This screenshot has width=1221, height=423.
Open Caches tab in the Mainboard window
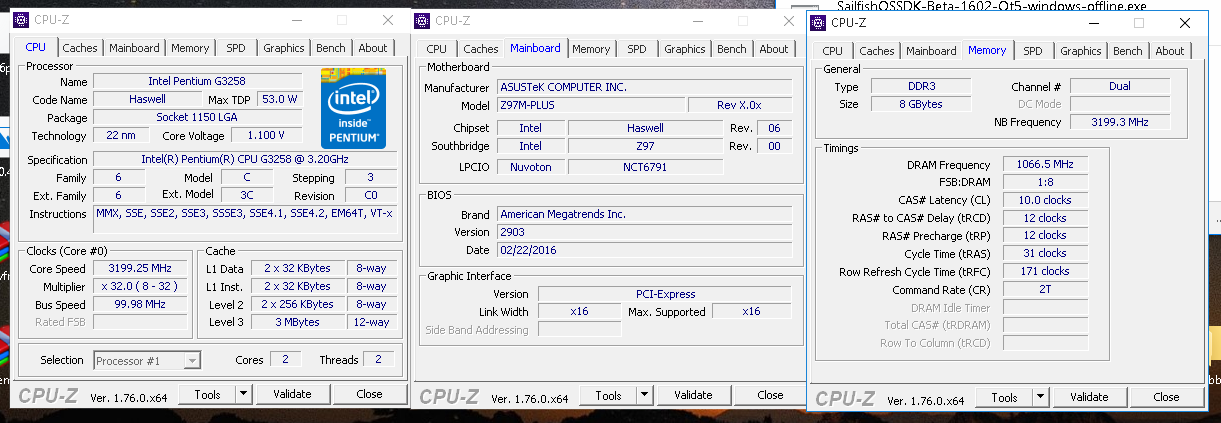(x=481, y=49)
